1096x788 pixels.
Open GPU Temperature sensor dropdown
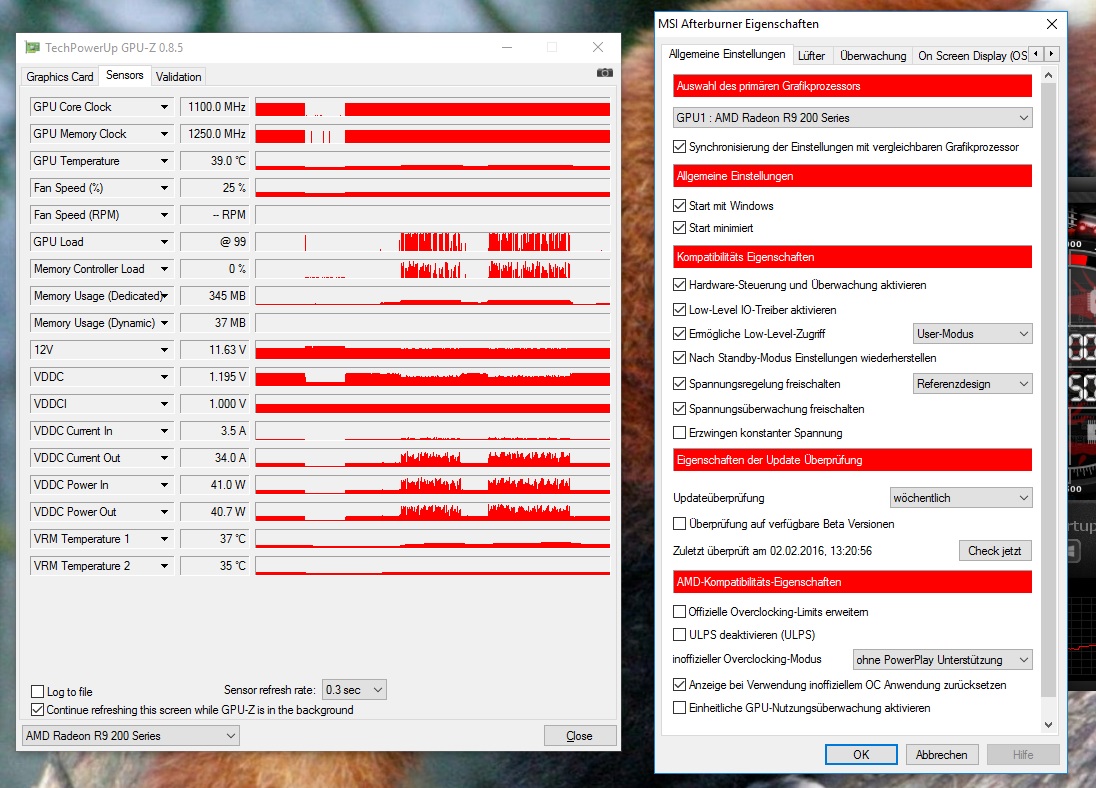[x=164, y=161]
